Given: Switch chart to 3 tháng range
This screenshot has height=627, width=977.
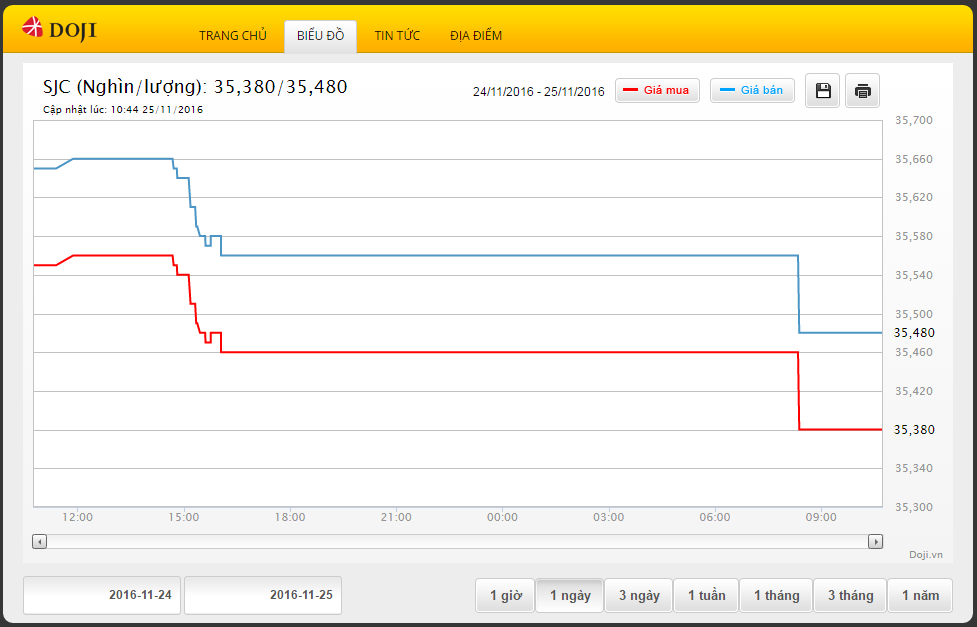Looking at the screenshot, I should [x=851, y=596].
